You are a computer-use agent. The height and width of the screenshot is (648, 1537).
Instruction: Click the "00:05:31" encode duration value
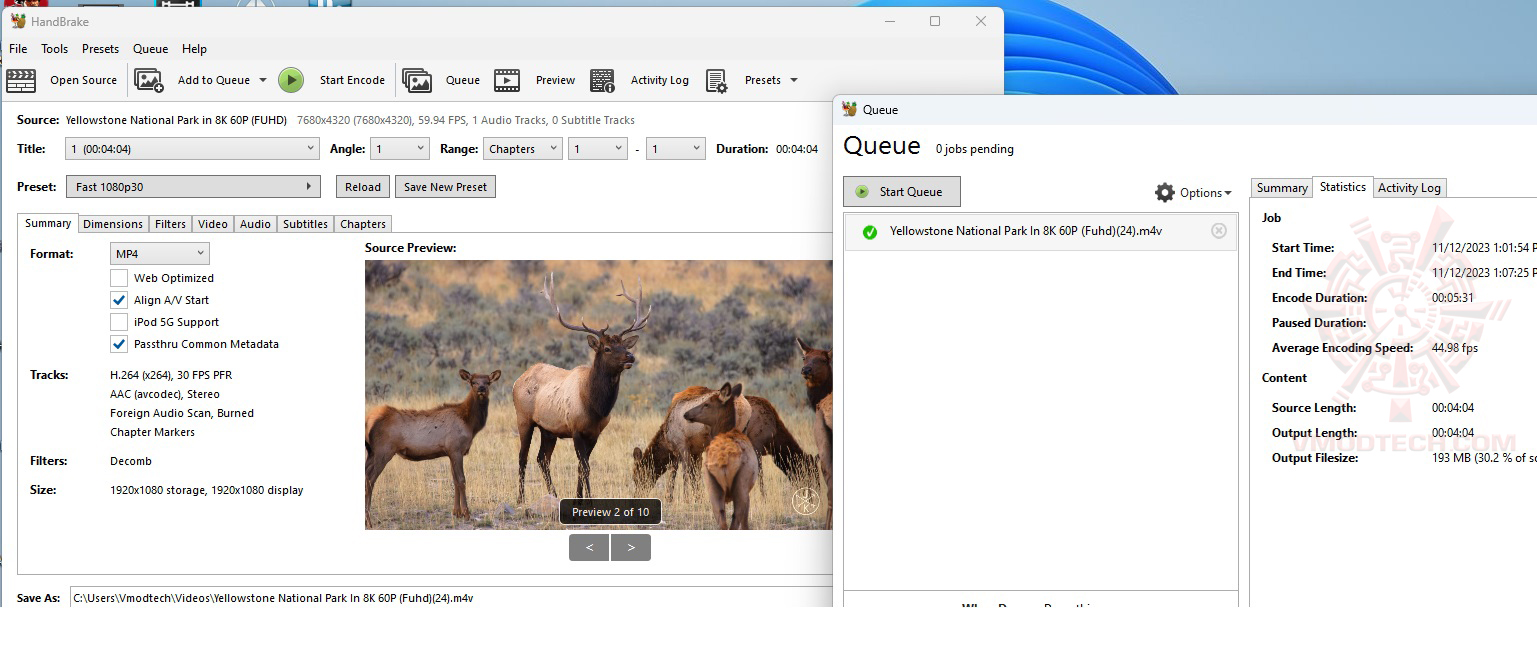(1455, 298)
